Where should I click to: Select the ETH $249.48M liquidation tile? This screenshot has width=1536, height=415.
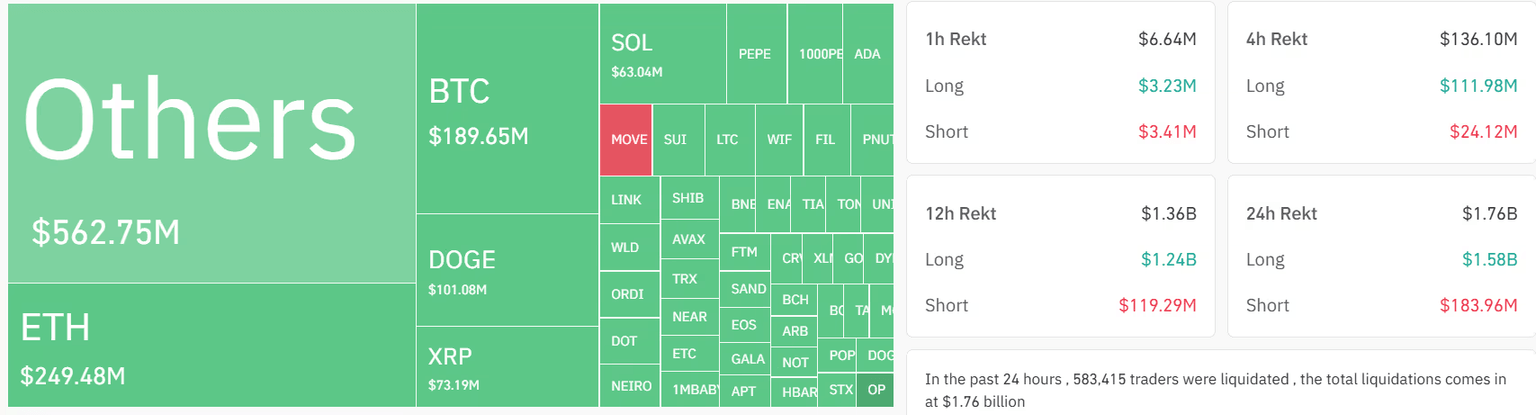[x=210, y=345]
